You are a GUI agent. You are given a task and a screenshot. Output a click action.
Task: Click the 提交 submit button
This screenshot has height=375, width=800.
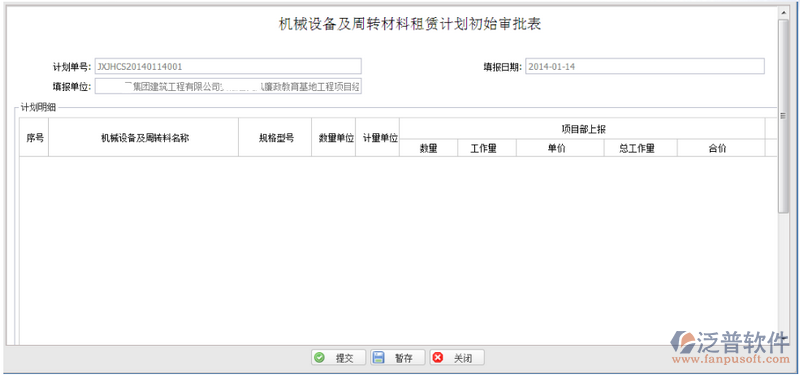(339, 358)
